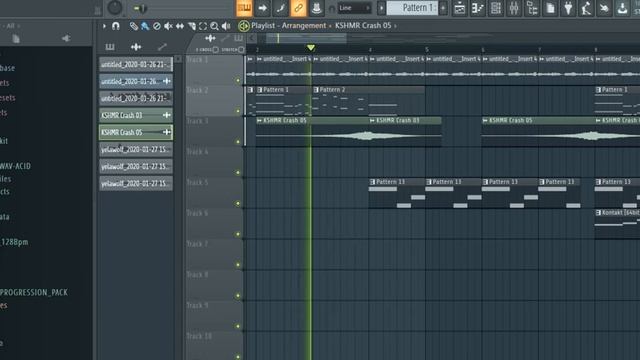Mute Track 2 with its green dot
Screen dimensions: 640x360
(238, 111)
